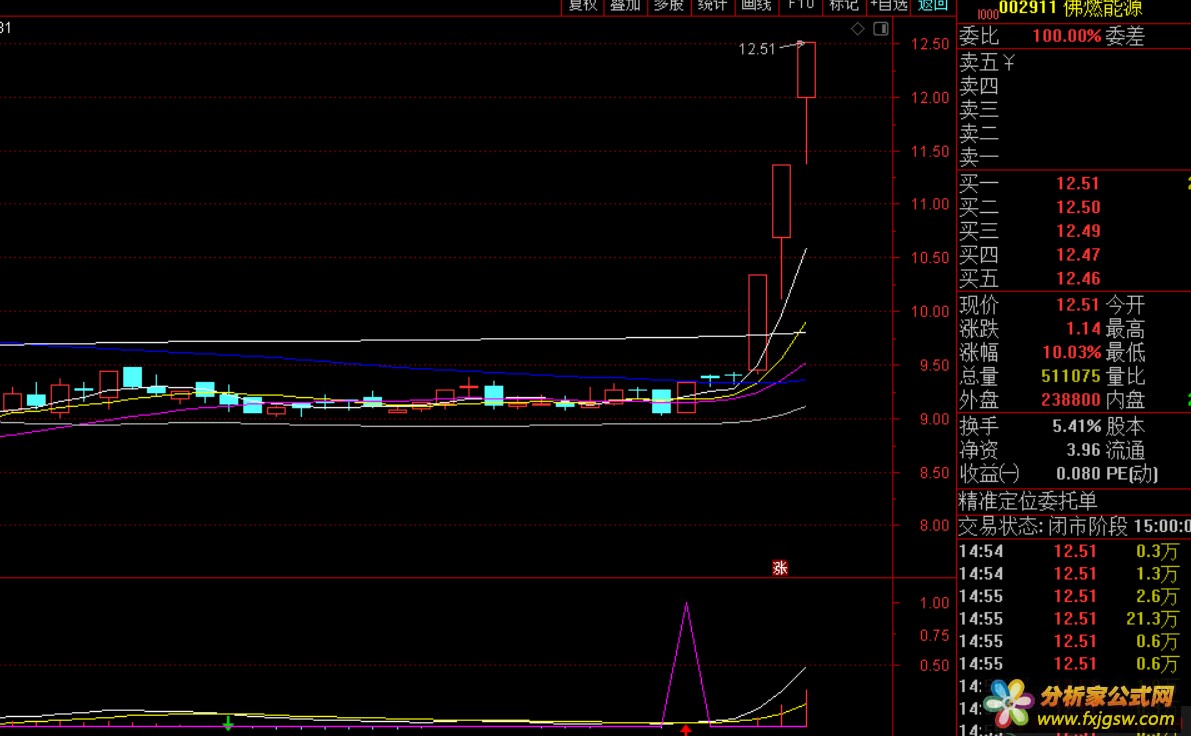Click the red 涨 marker under the chart
This screenshot has height=736, width=1191.
pyautogui.click(x=780, y=567)
